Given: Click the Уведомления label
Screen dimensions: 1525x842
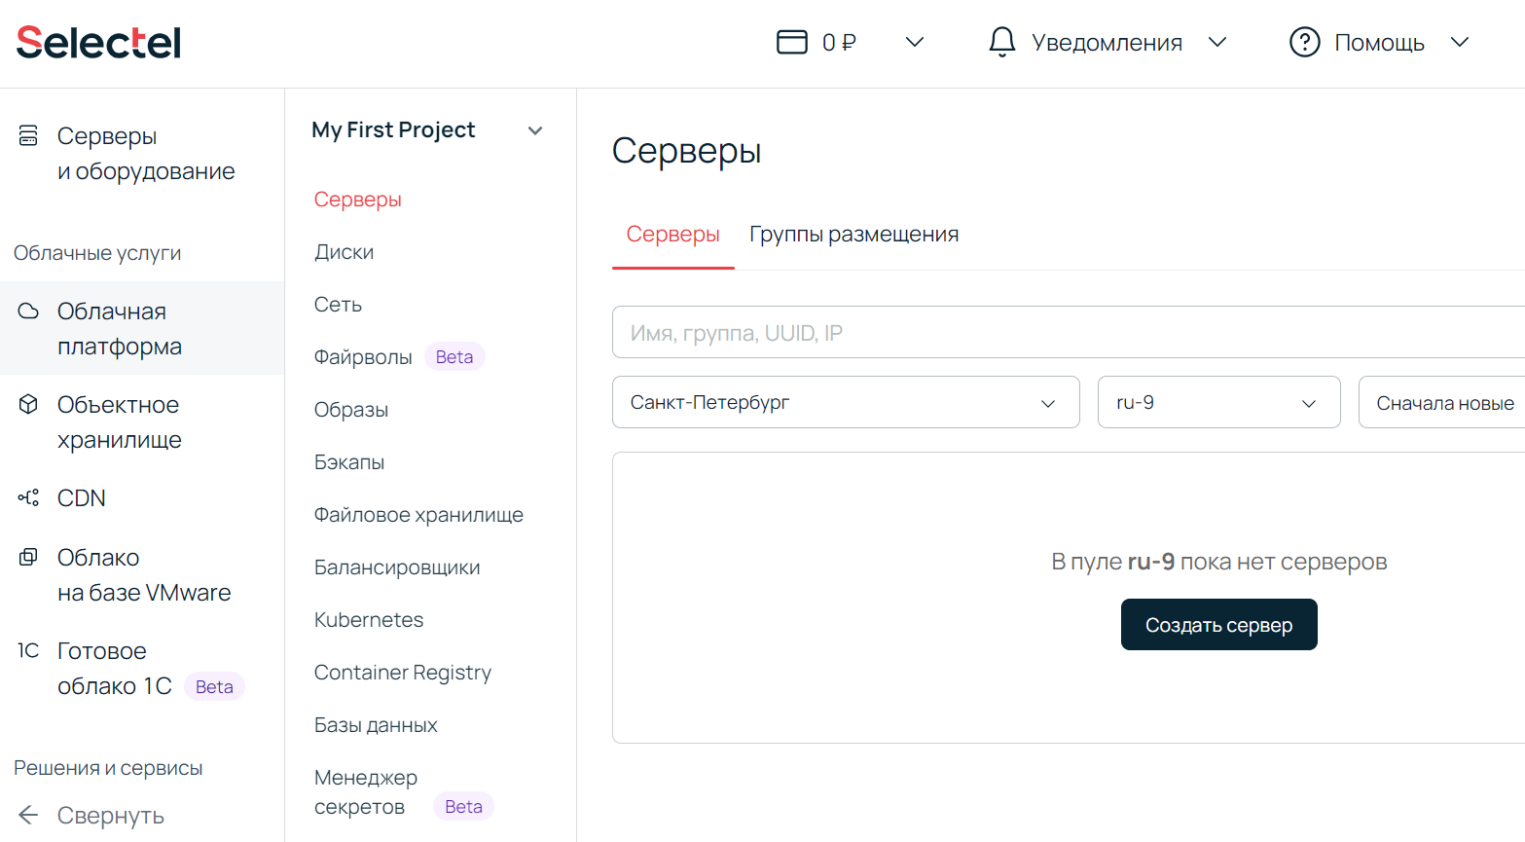Looking at the screenshot, I should click(1107, 42).
